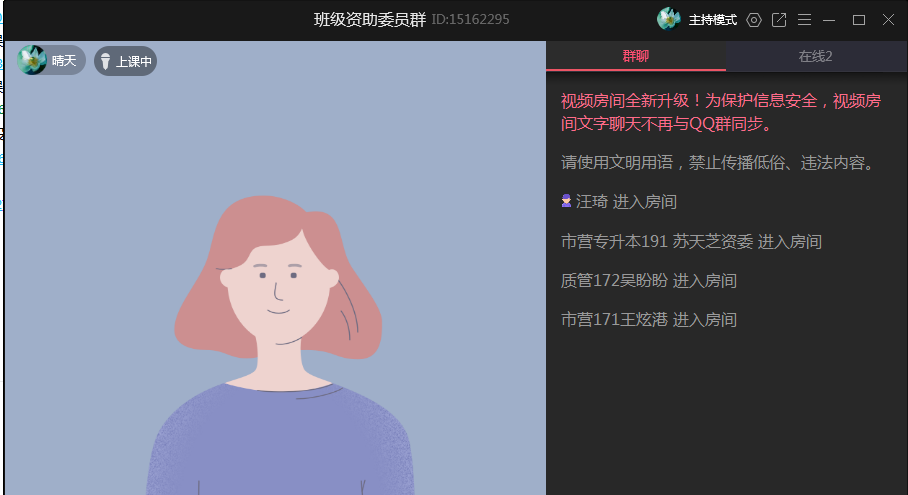Switch to the 在线2 tab
The width and height of the screenshot is (908, 495).
[815, 56]
